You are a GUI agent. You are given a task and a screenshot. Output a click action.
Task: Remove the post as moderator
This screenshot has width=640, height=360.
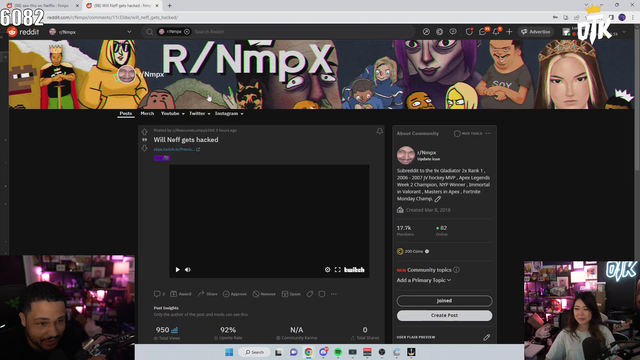[x=264, y=294]
